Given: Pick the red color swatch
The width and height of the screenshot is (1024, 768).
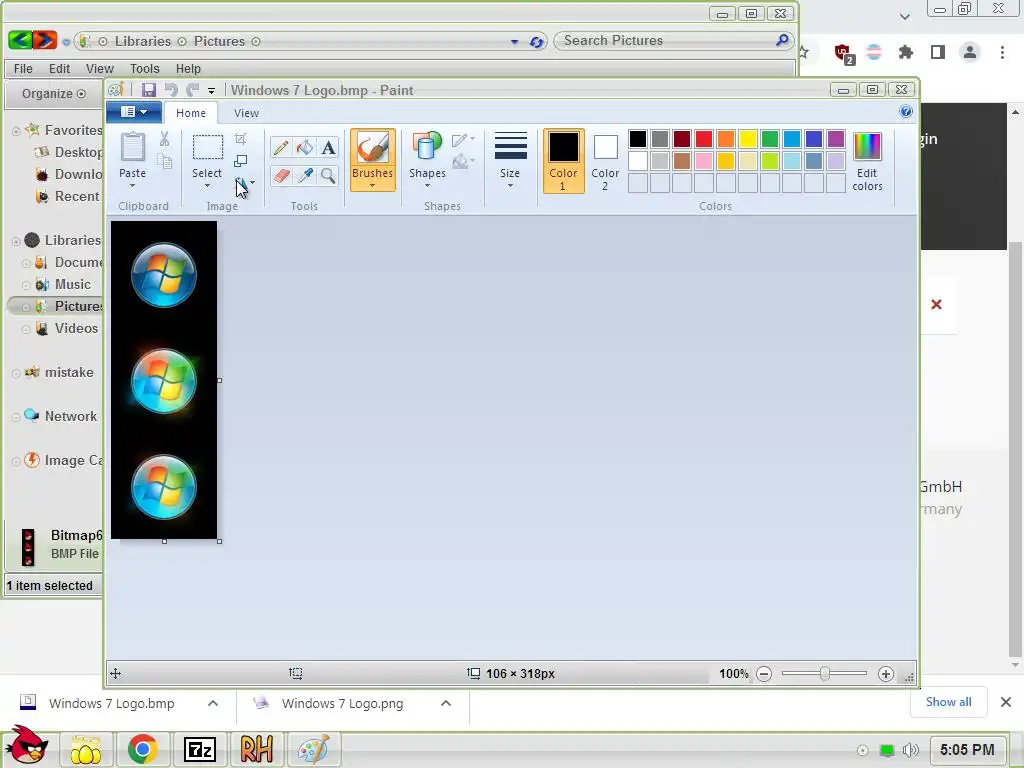Looking at the screenshot, I should pos(704,138).
